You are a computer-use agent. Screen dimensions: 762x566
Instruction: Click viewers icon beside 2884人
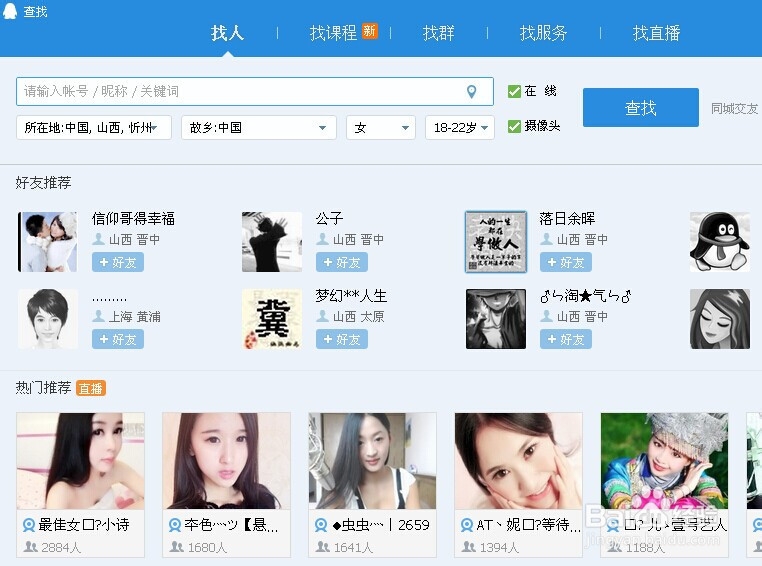[31, 547]
